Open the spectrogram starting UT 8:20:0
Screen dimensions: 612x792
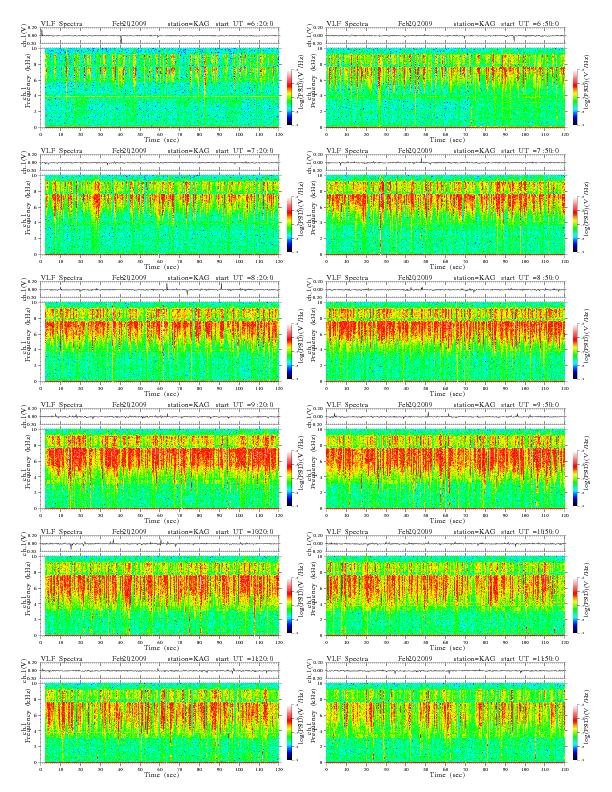160,342
